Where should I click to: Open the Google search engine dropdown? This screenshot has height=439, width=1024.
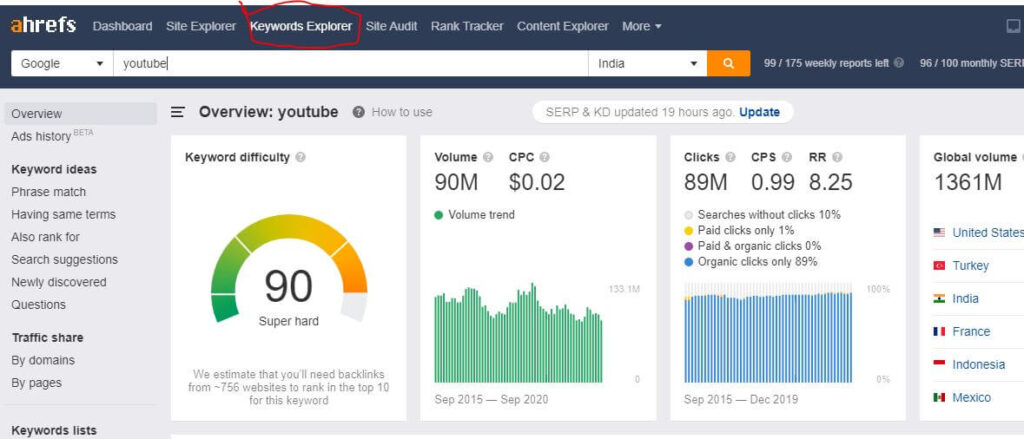pos(62,63)
